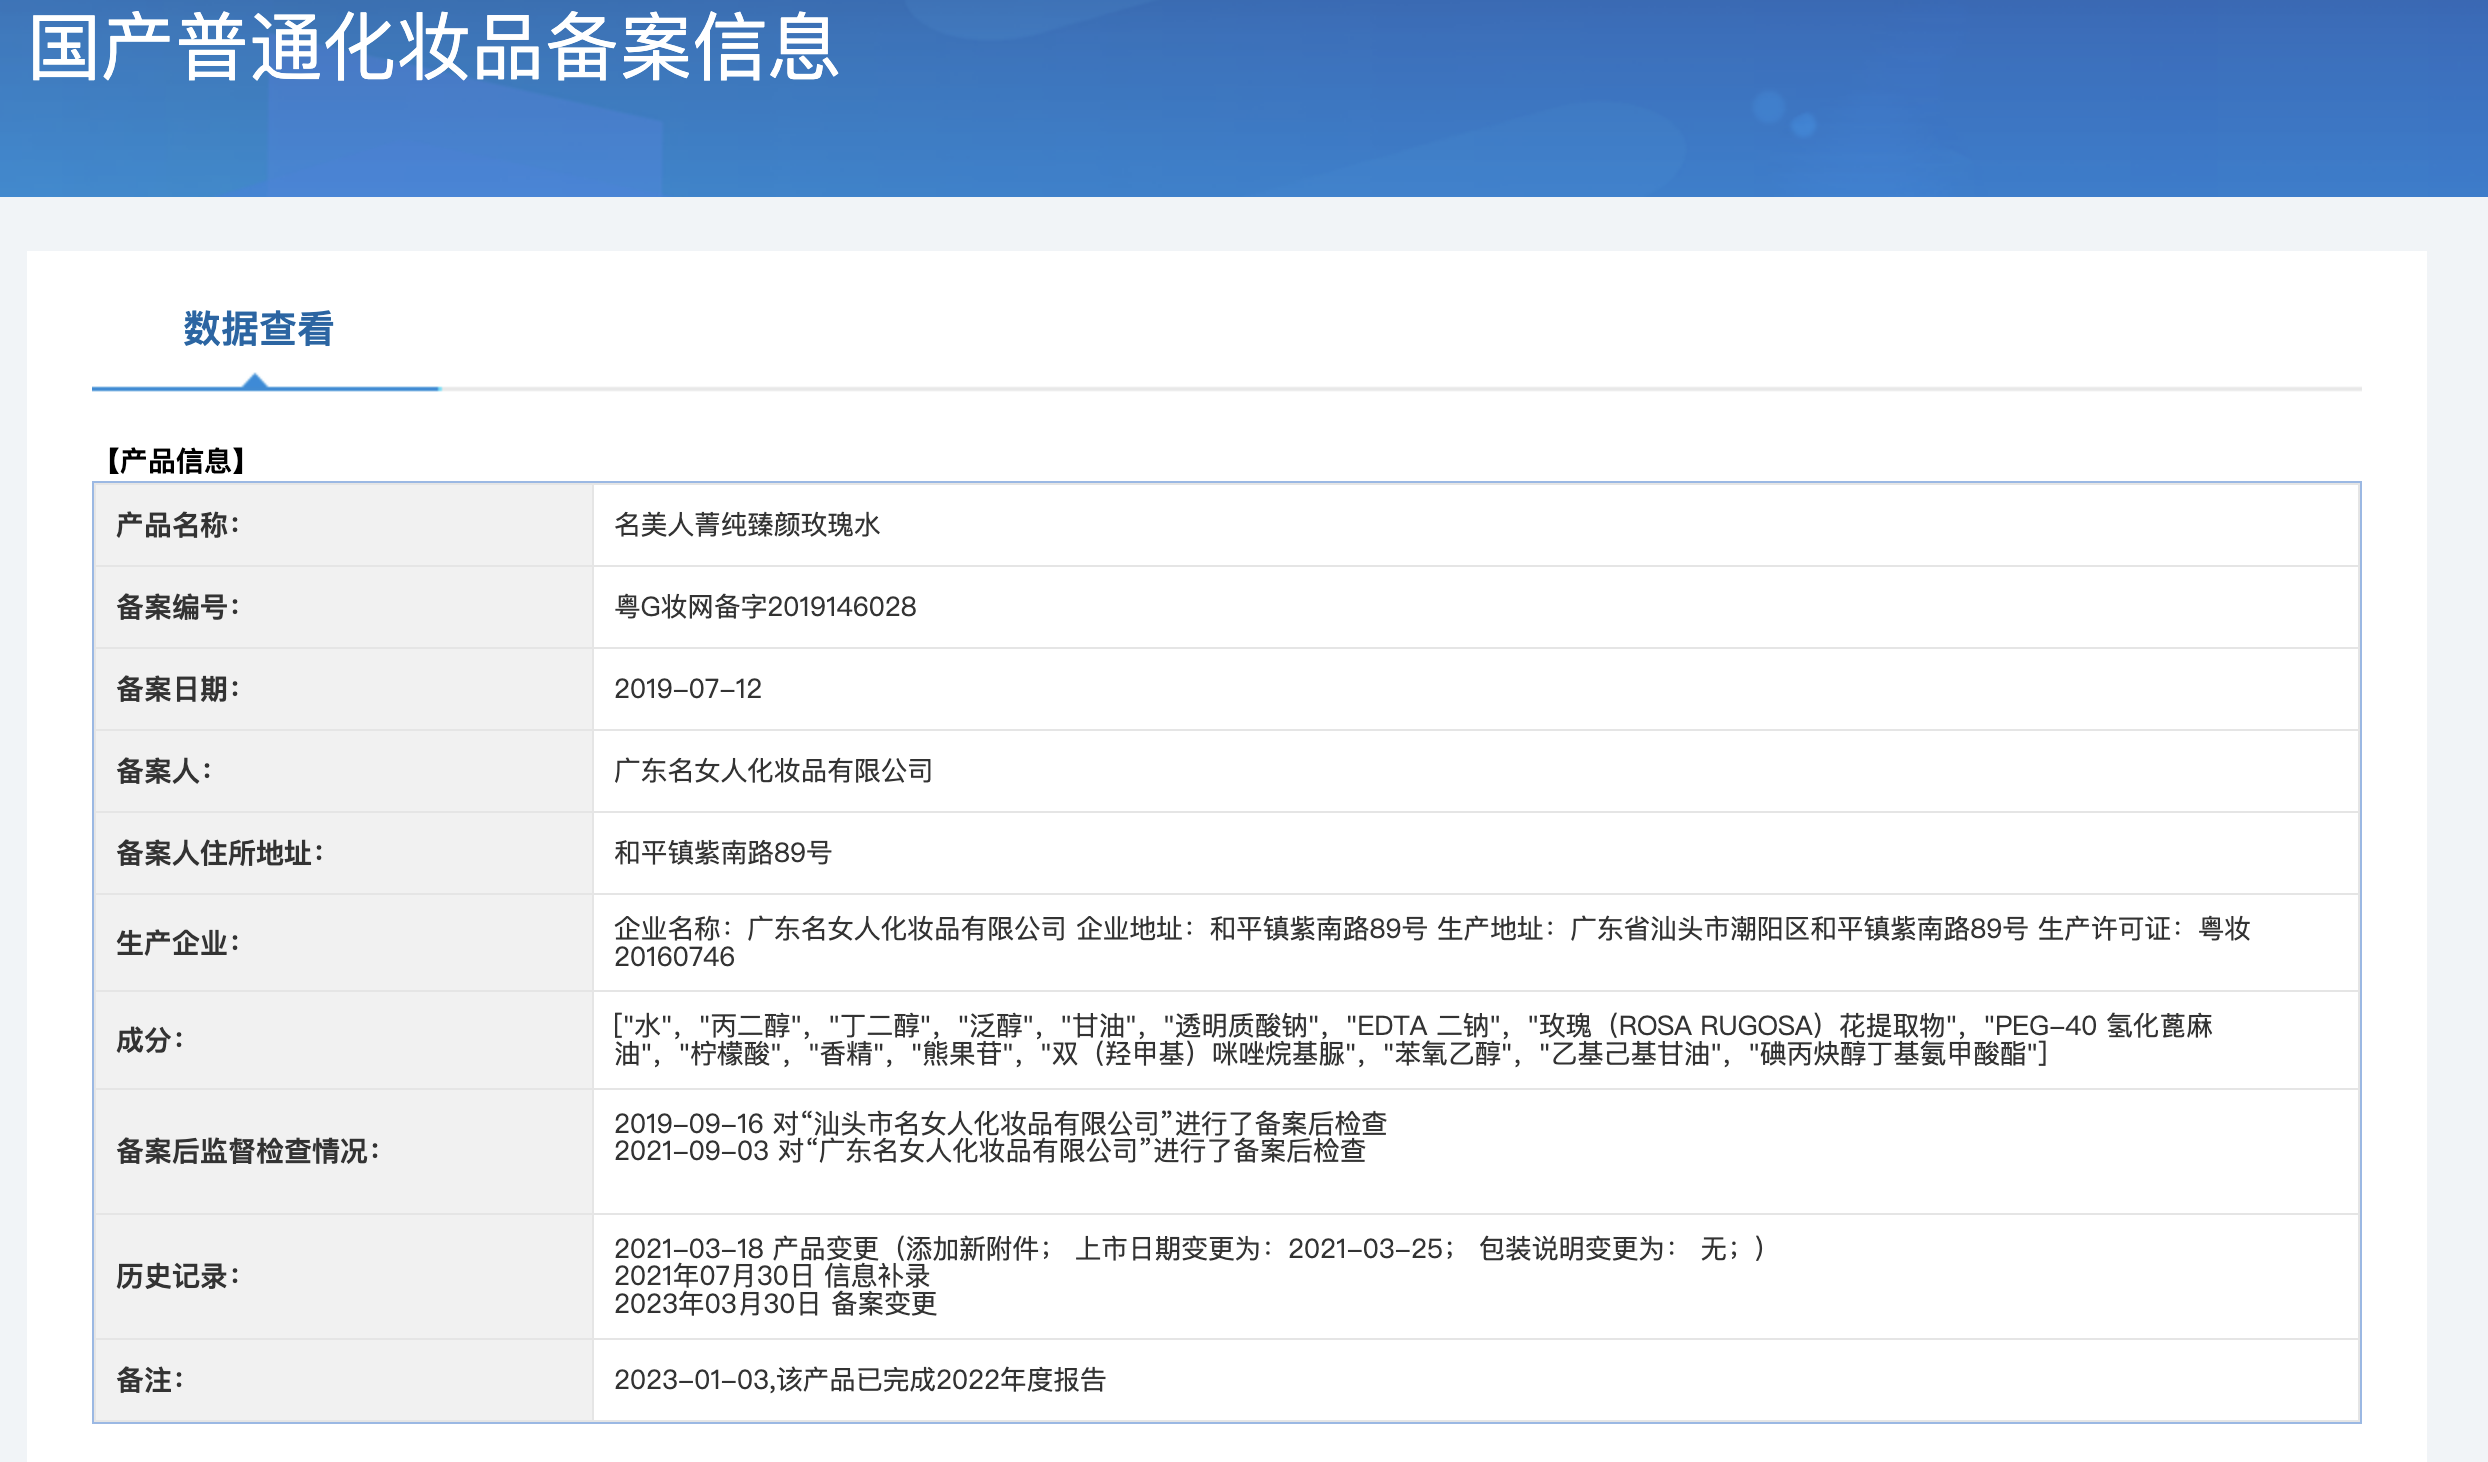Select the remark 2023-01-03 年度报告 text
This screenshot has height=1462, width=2488.
click(x=860, y=1380)
